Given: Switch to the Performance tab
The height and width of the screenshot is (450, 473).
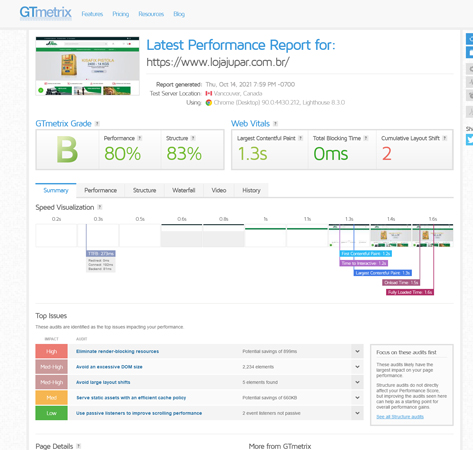Looking at the screenshot, I should [x=100, y=190].
